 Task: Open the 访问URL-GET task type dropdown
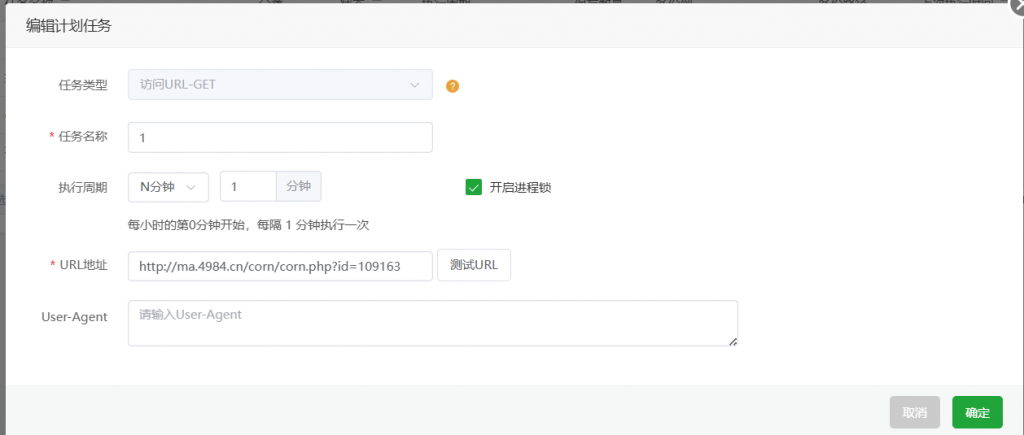[x=280, y=85]
